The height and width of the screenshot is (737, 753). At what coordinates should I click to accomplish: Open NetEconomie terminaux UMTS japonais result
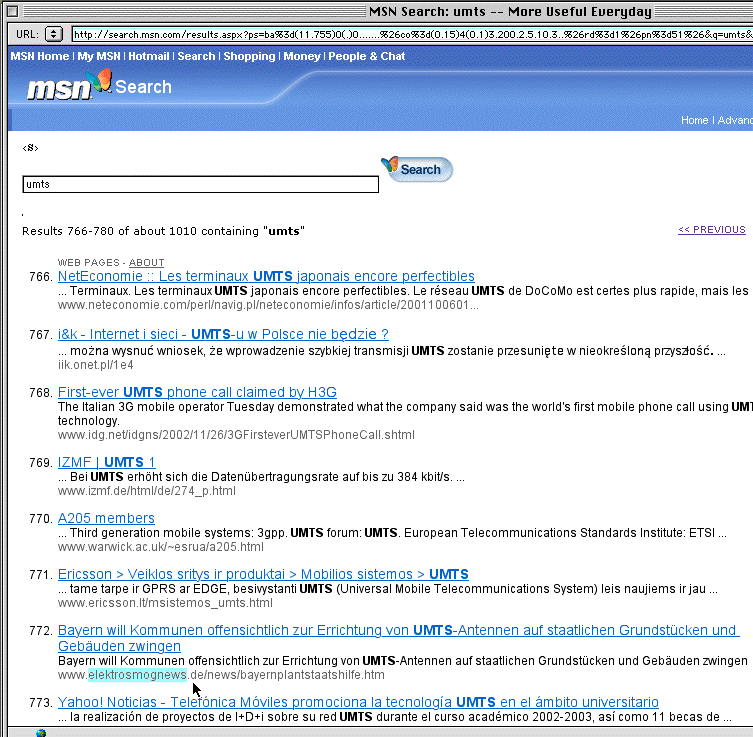[x=266, y=276]
